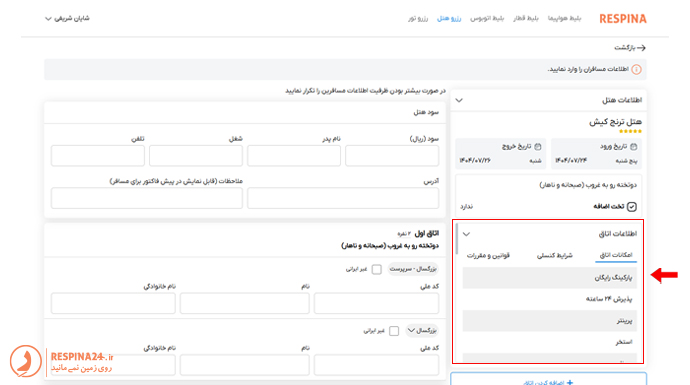Check non-Iranian box for second adult
The width and height of the screenshot is (690, 385).
[394, 330]
